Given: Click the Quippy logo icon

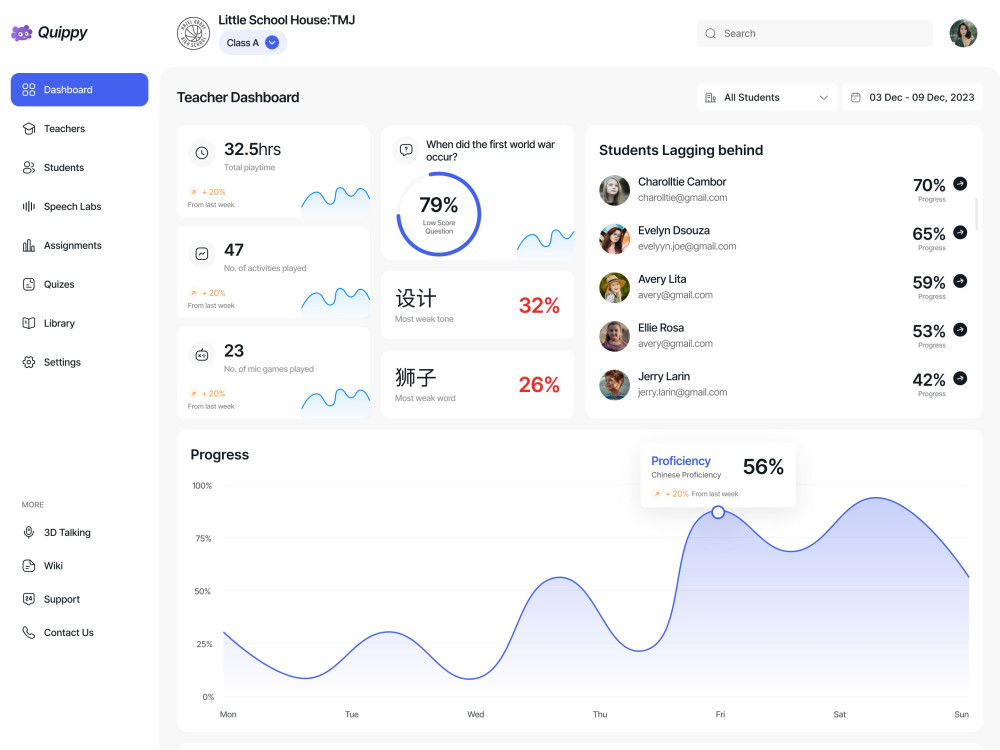Looking at the screenshot, I should pyautogui.click(x=22, y=33).
